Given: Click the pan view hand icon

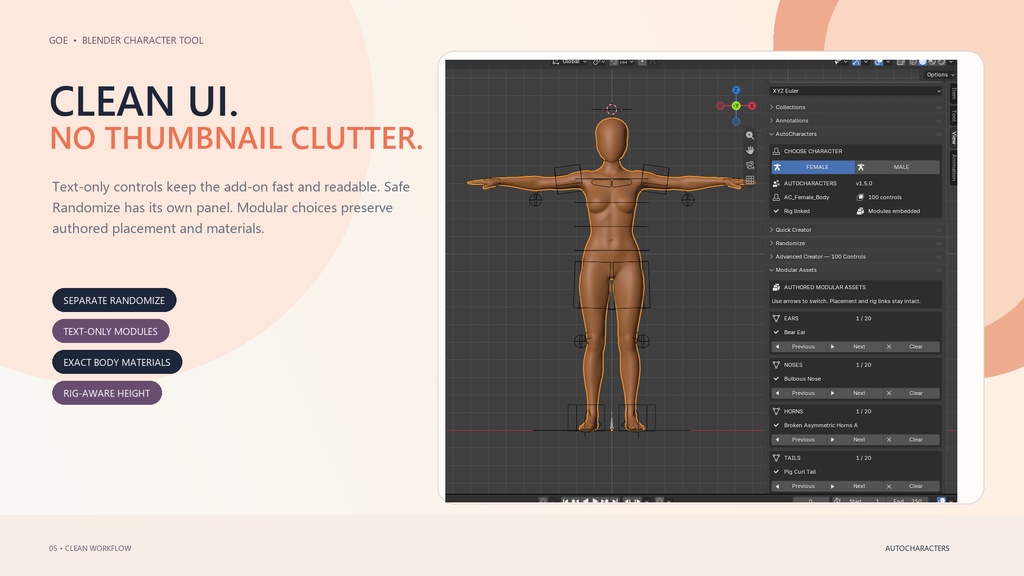Looking at the screenshot, I should click(x=750, y=150).
